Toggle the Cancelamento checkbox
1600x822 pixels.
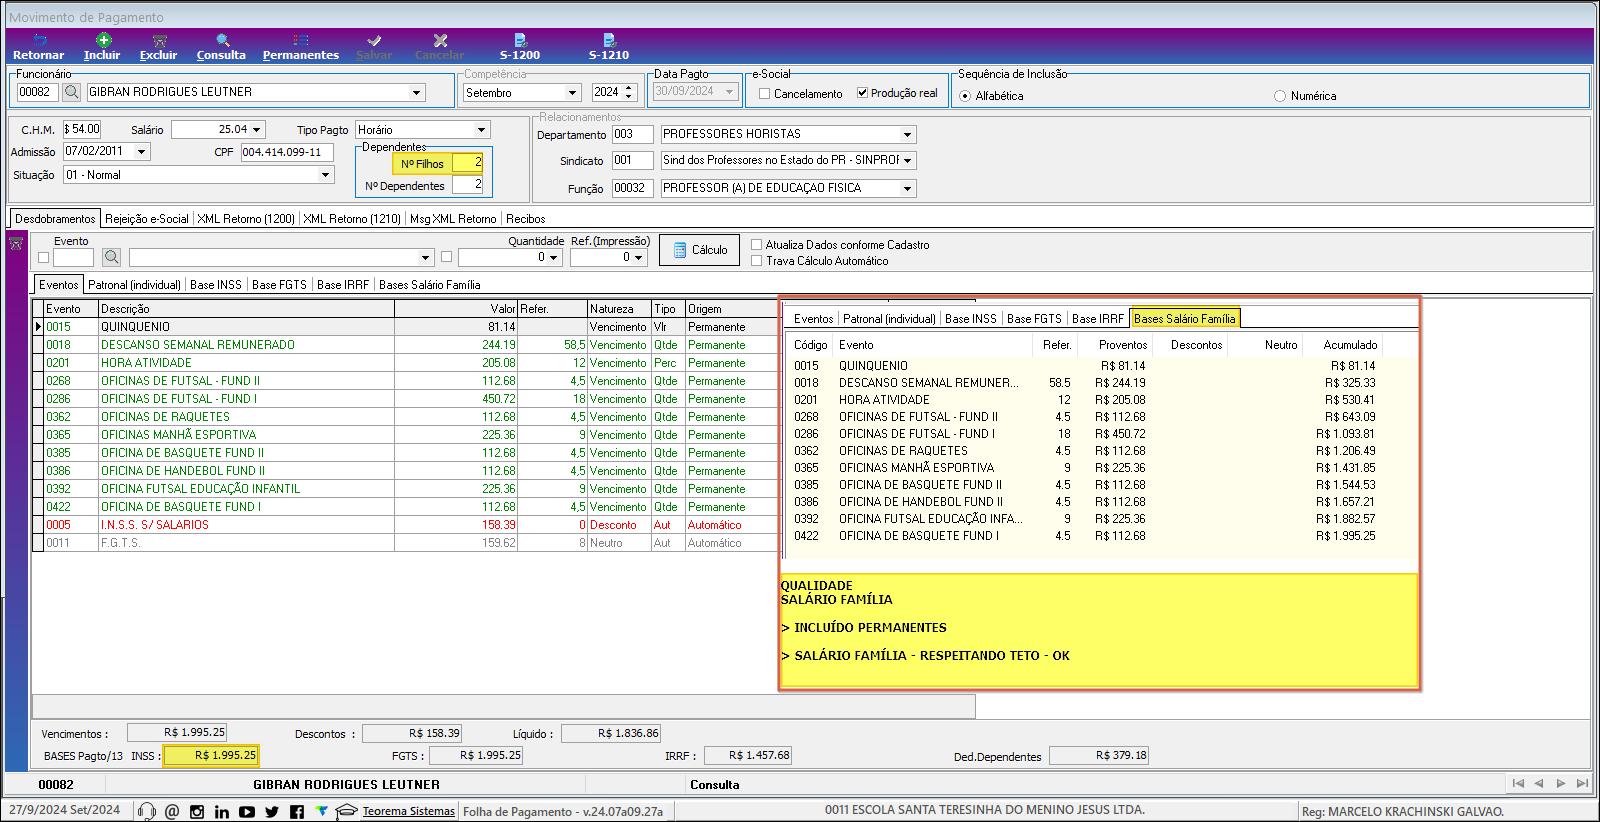764,93
